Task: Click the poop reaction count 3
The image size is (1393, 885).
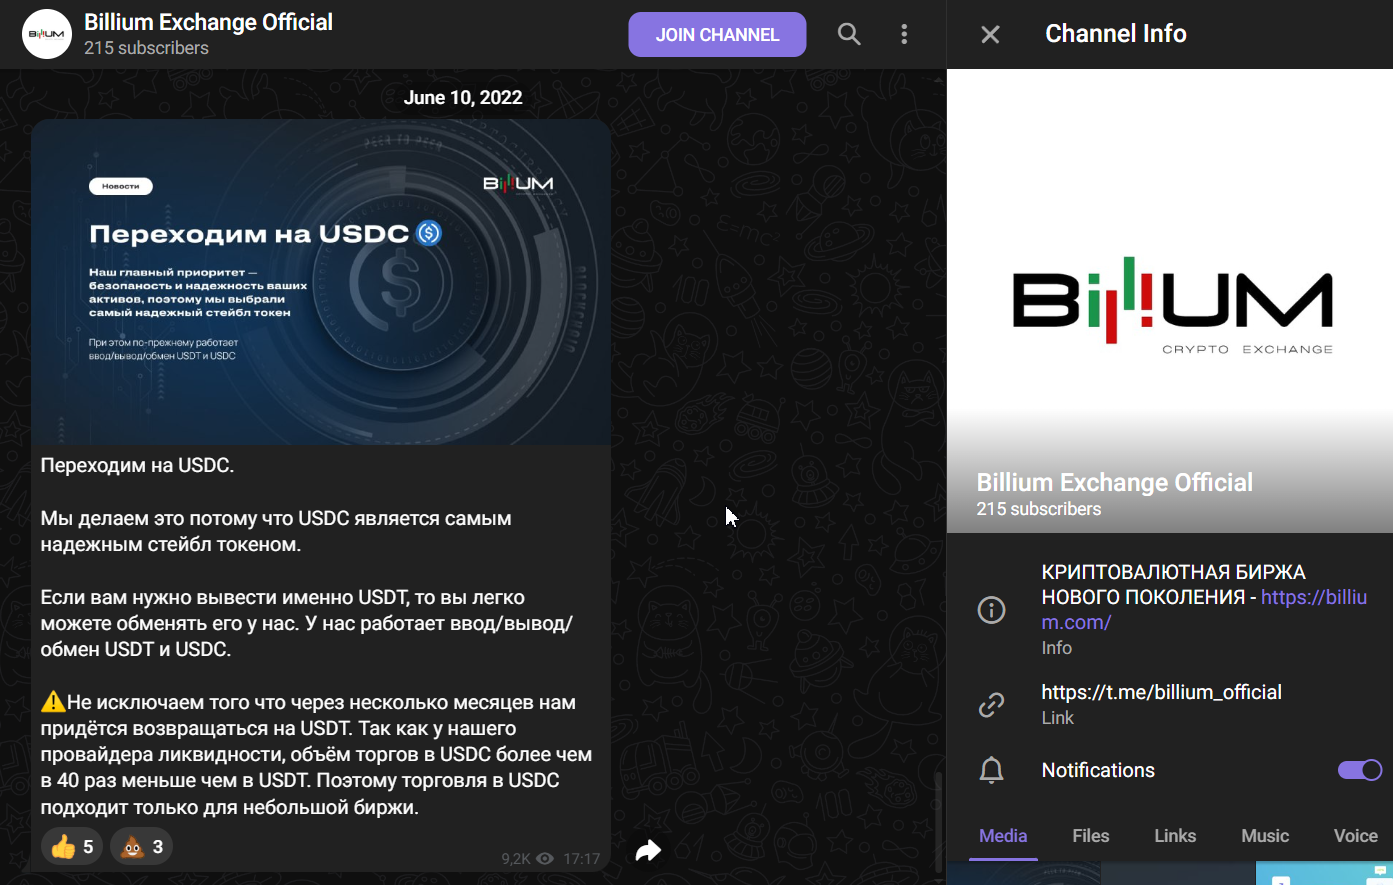Action: (x=158, y=847)
